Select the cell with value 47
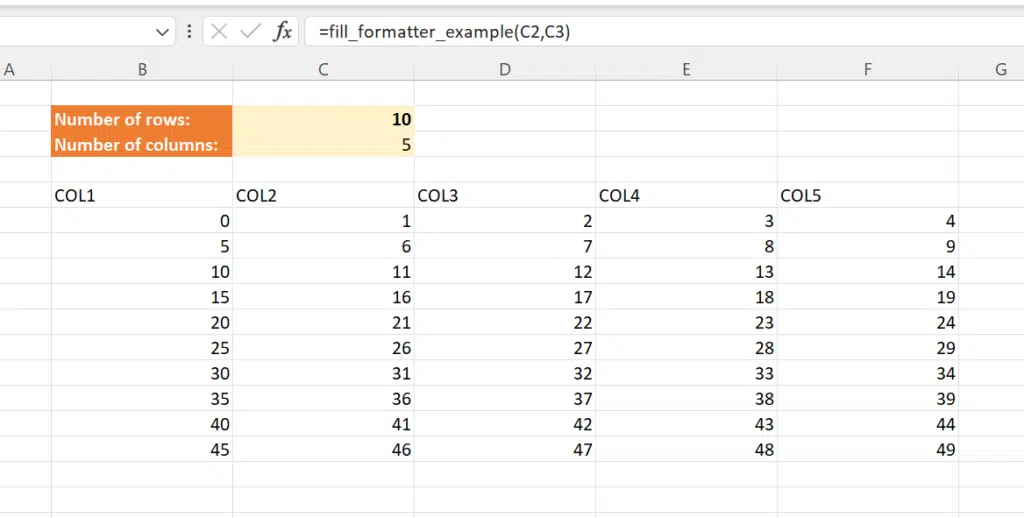 tap(505, 450)
